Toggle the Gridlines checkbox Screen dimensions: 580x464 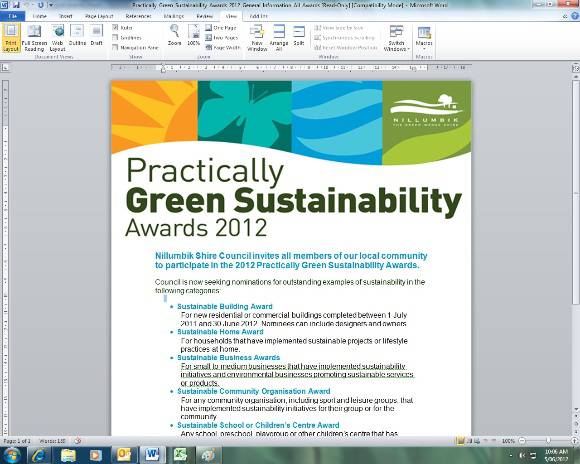click(x=115, y=37)
